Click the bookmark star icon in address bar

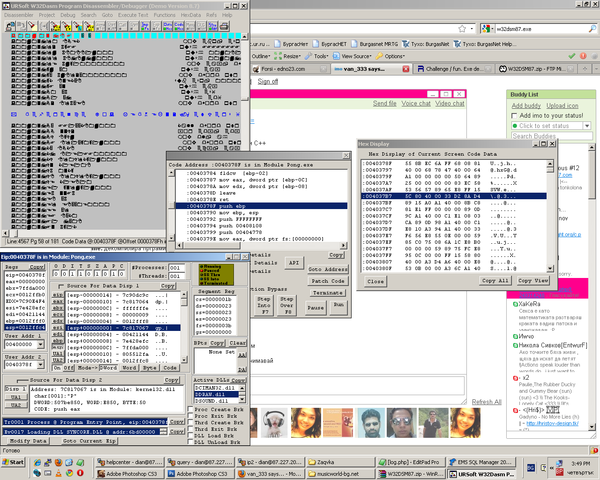pyautogui.click(x=462, y=29)
